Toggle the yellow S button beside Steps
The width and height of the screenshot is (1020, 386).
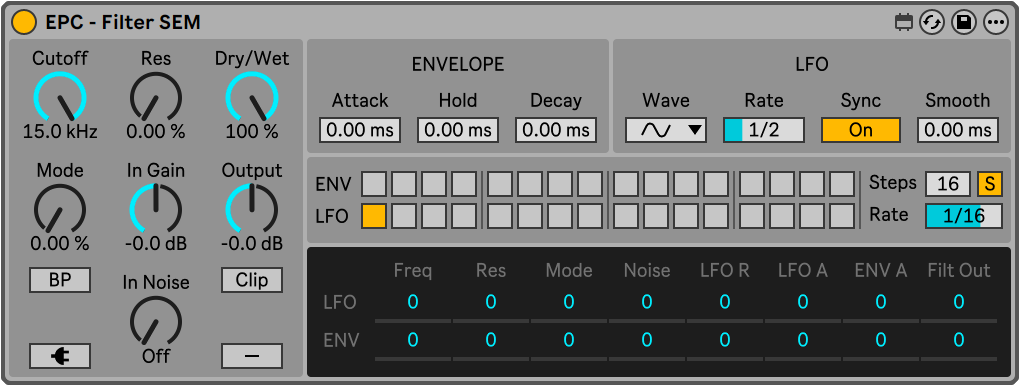pyautogui.click(x=989, y=184)
